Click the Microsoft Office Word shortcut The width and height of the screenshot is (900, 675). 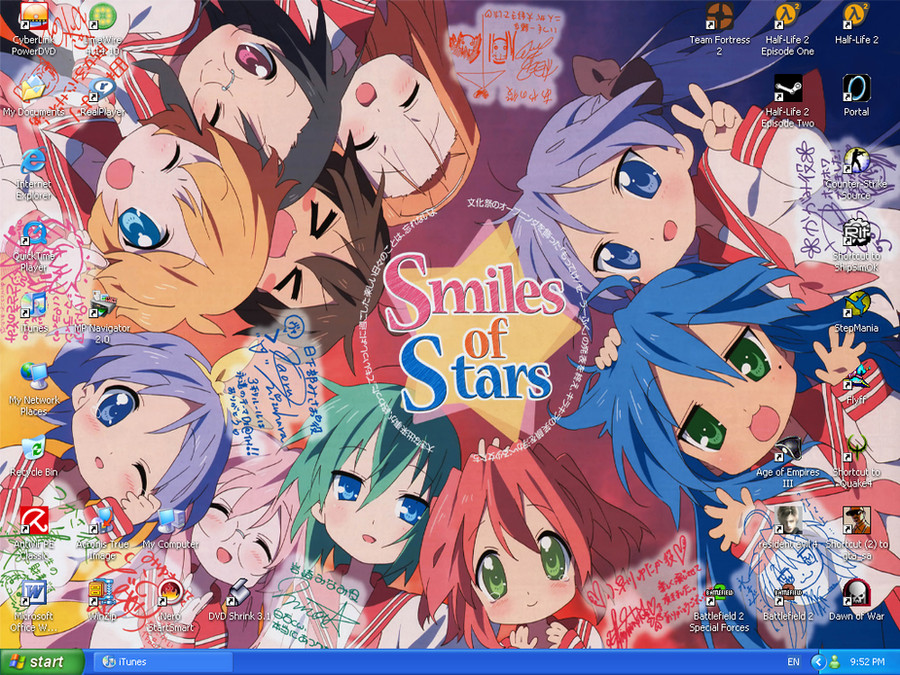click(x=33, y=593)
